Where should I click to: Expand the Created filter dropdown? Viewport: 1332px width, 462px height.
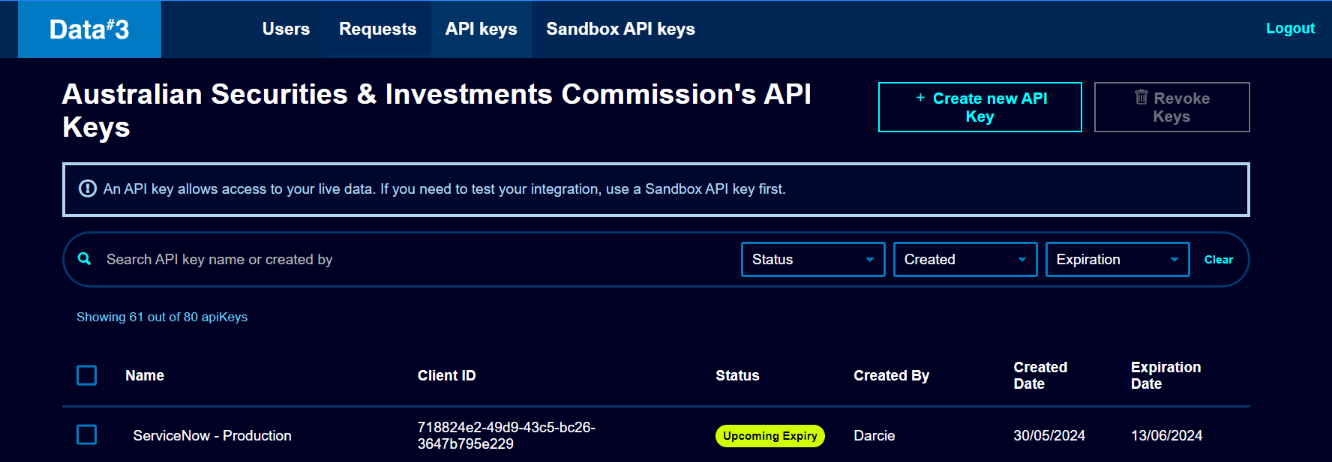(x=965, y=259)
